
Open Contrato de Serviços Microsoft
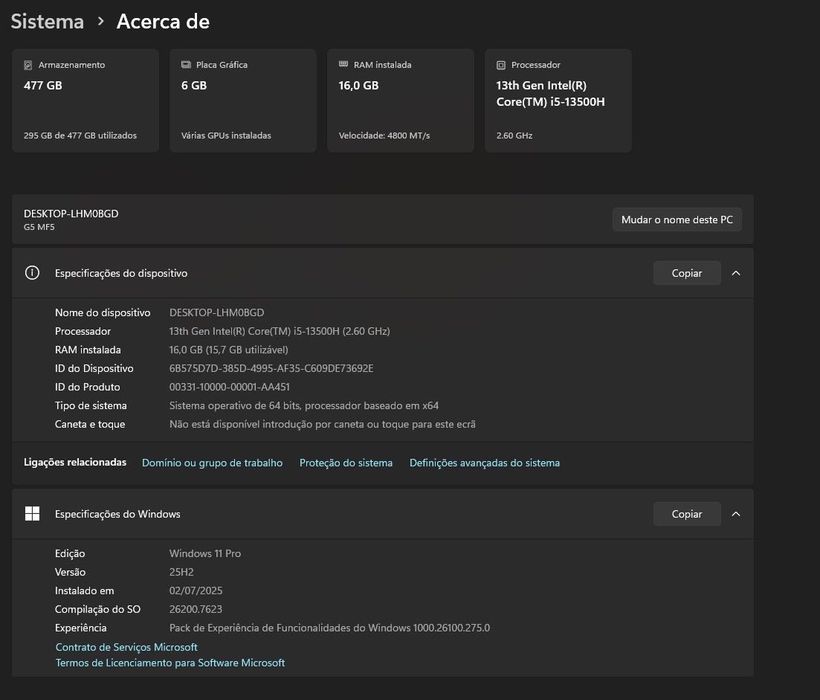tap(127, 647)
